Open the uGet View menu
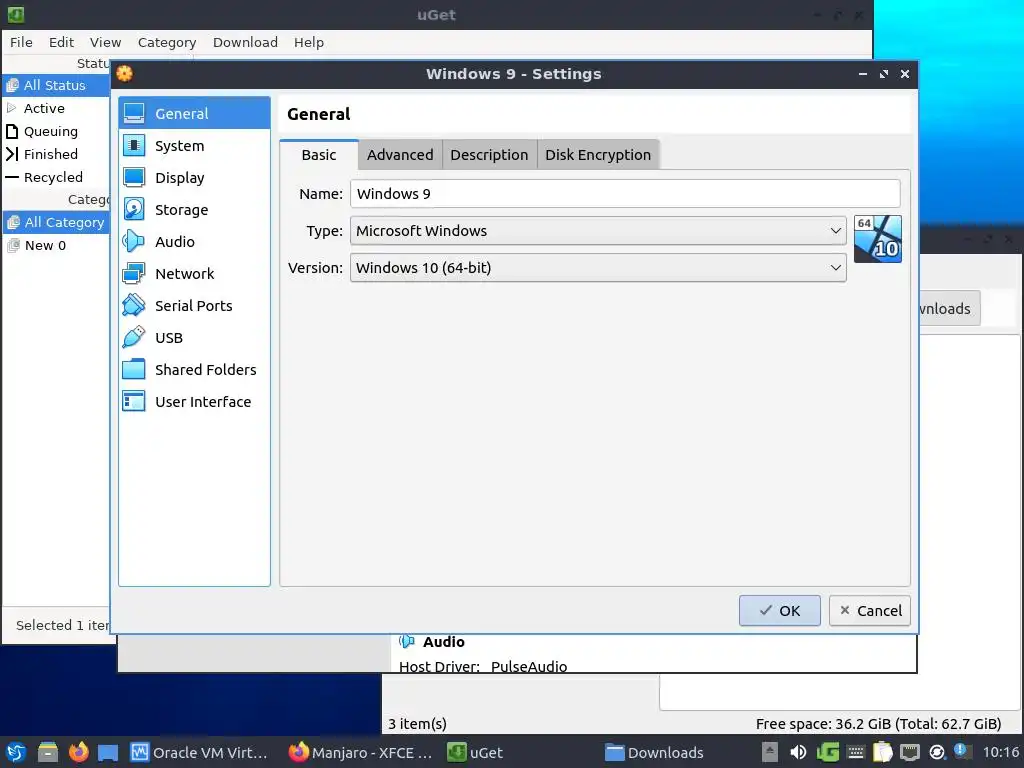Viewport: 1024px width, 768px height. click(x=105, y=42)
